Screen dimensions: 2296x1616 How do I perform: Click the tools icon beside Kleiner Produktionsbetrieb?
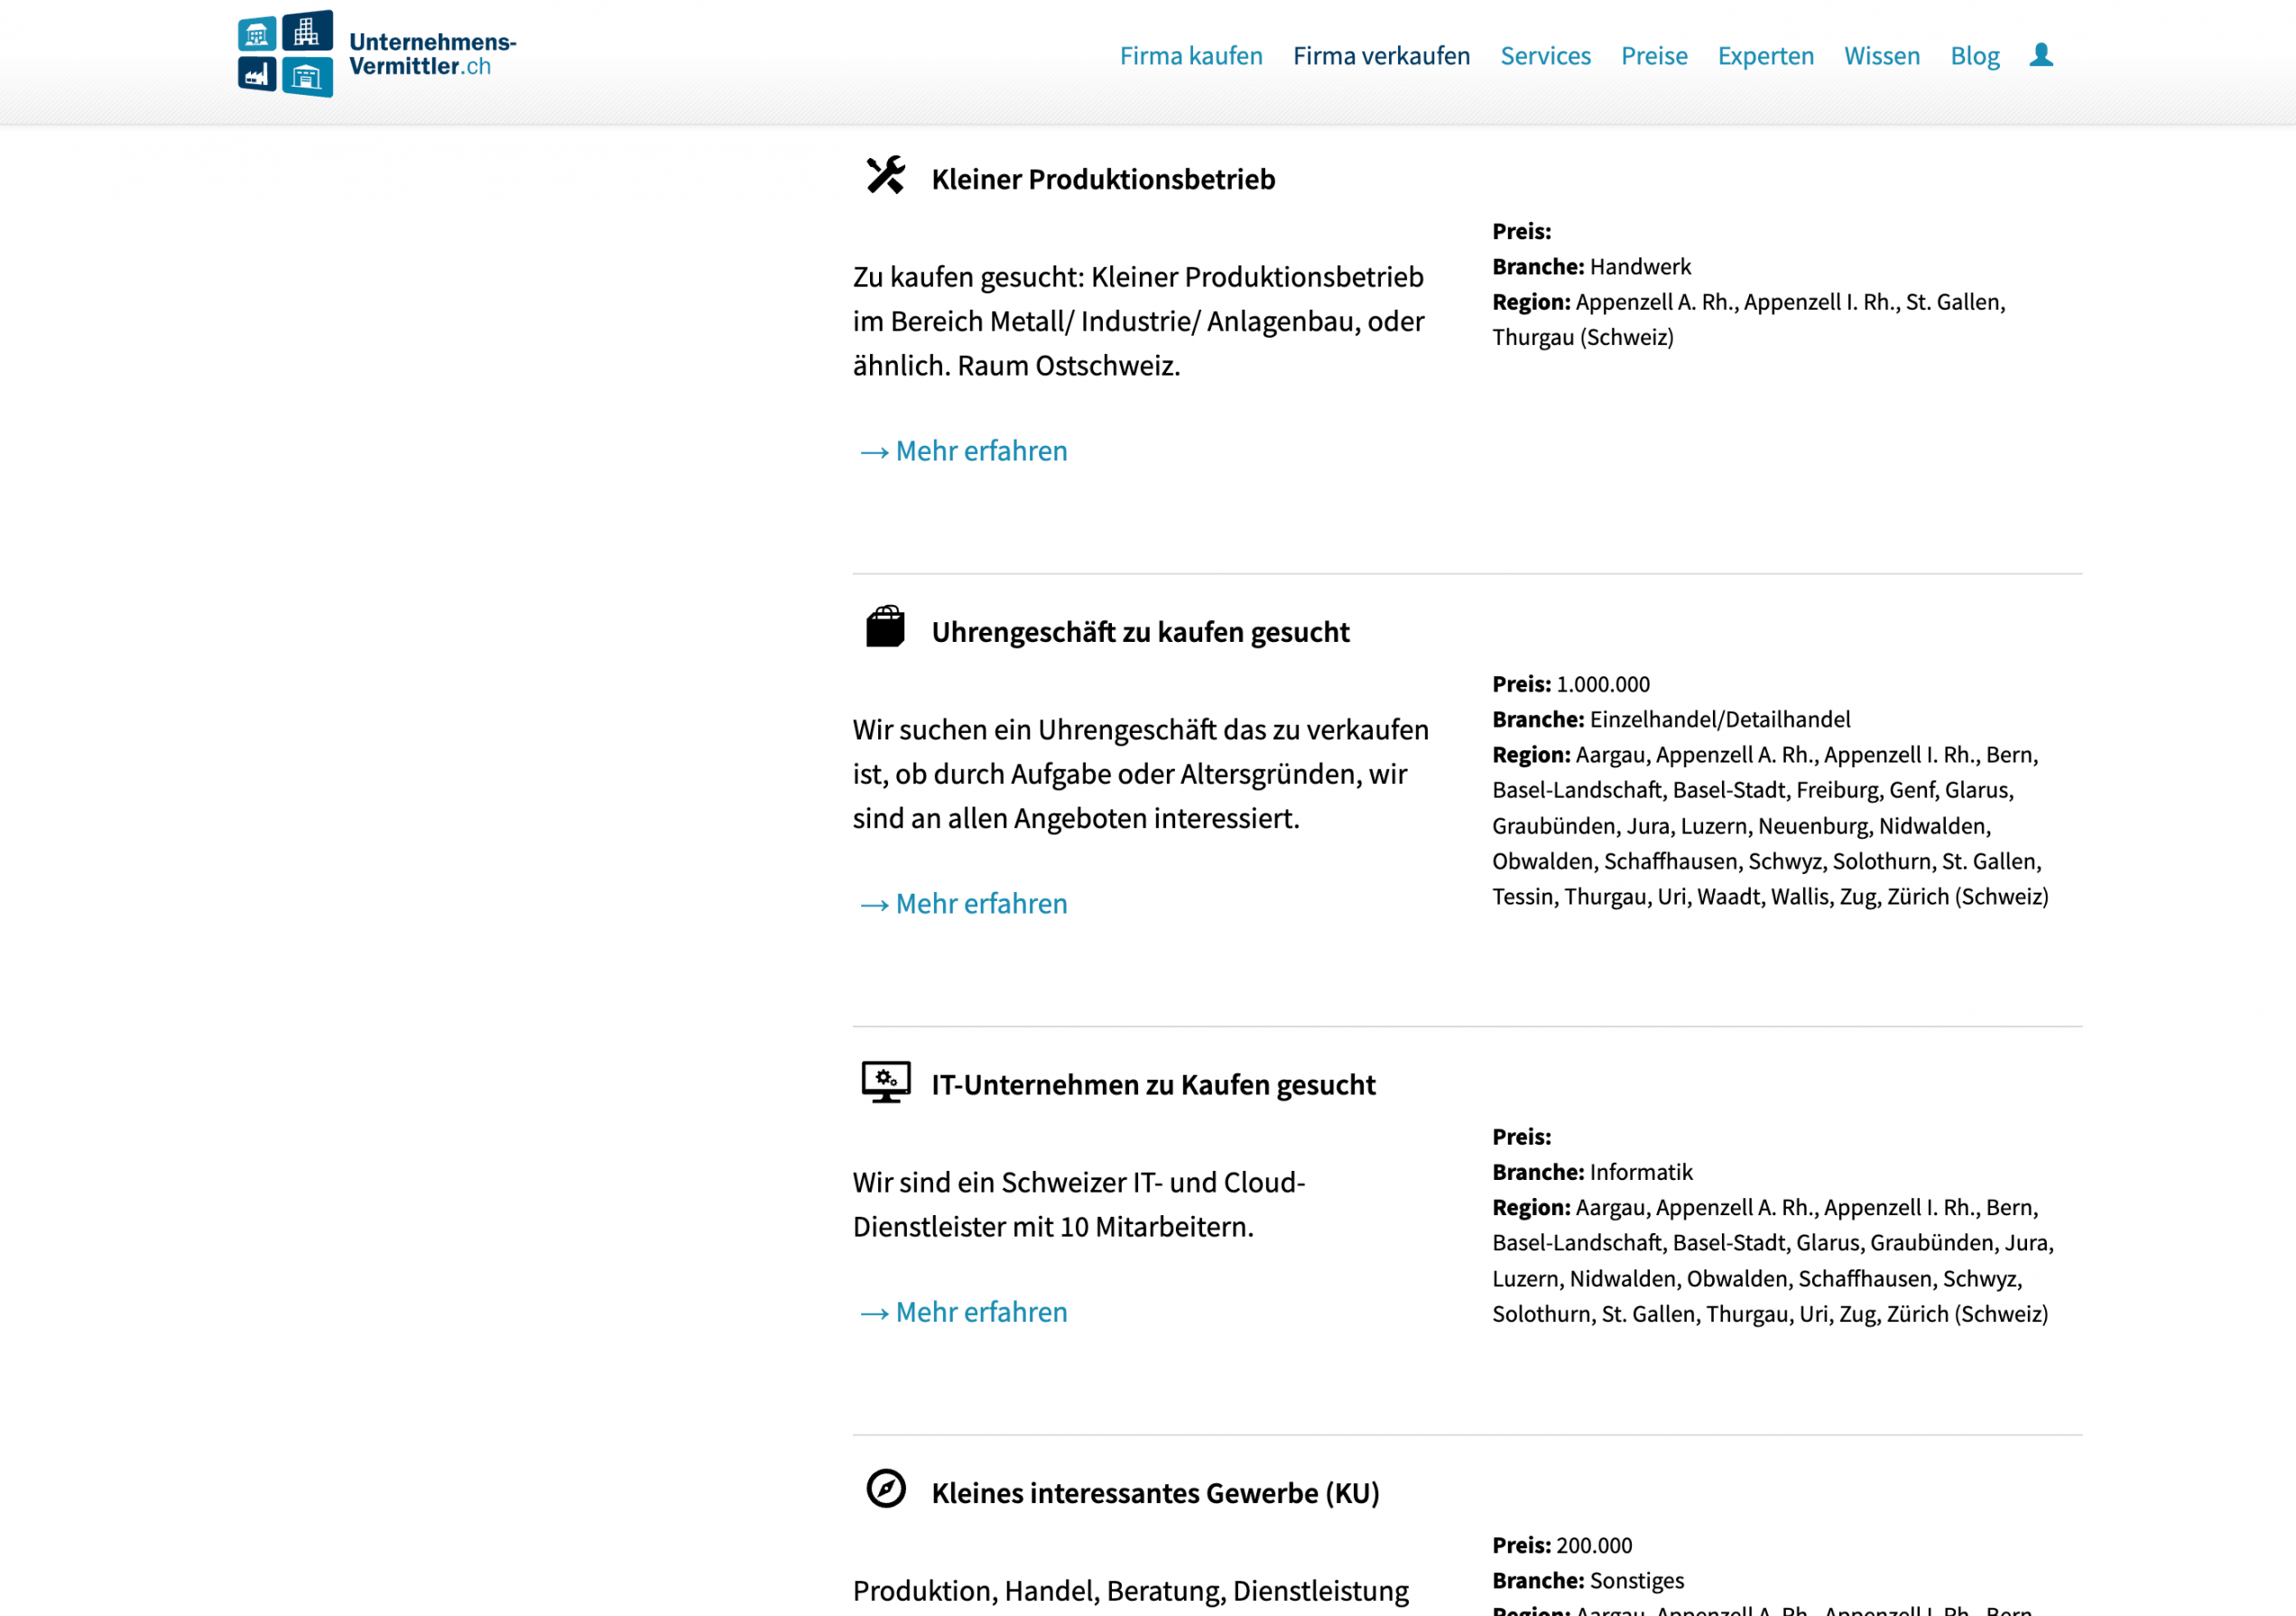(x=885, y=176)
